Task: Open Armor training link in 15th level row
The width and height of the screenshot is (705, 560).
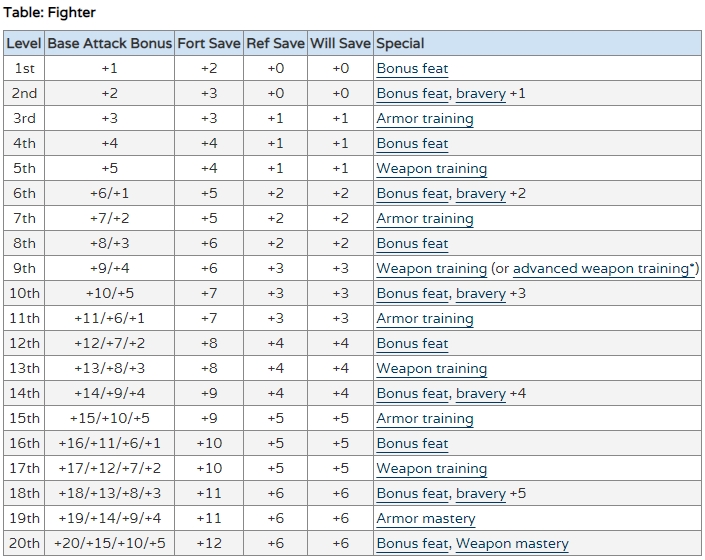Action: pos(424,419)
